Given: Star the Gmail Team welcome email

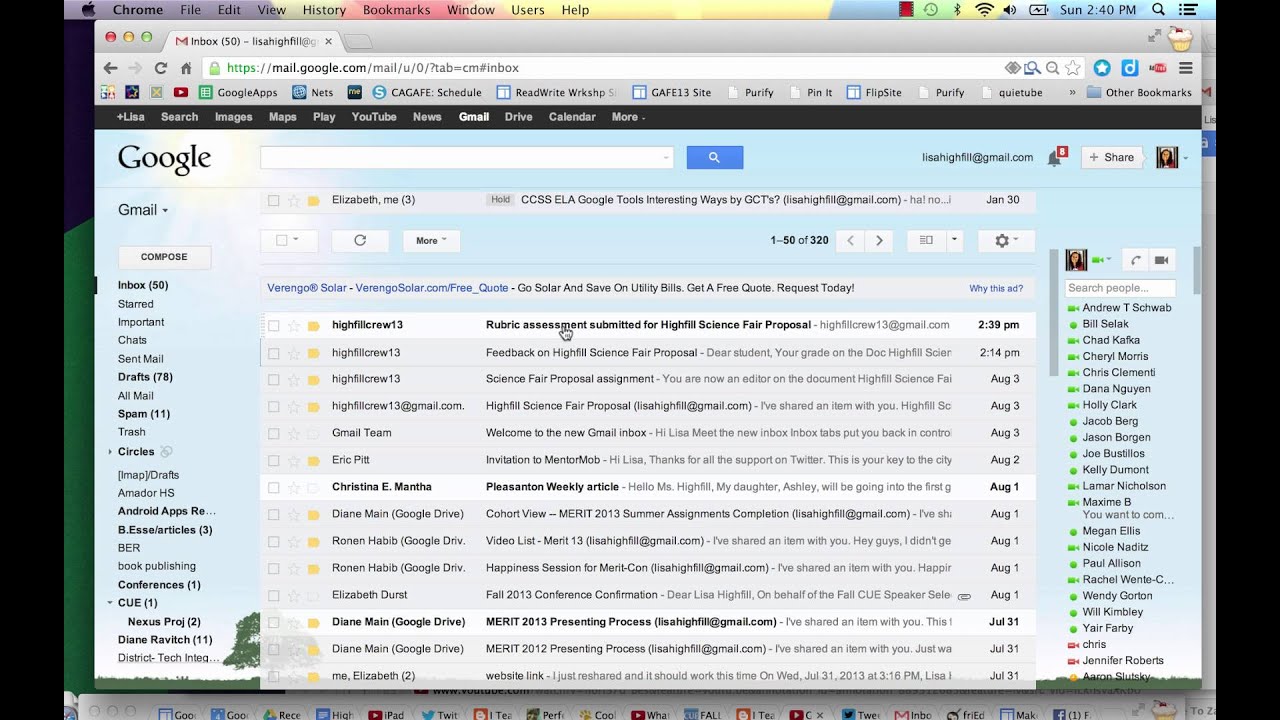Looking at the screenshot, I should pyautogui.click(x=294, y=433).
